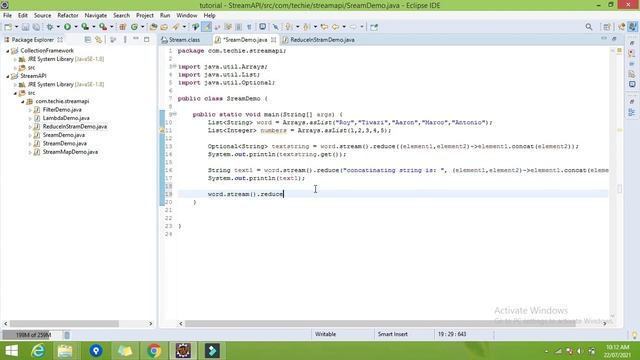This screenshot has height=360, width=640.
Task: Click line 19 in the code editor
Action: (393, 194)
